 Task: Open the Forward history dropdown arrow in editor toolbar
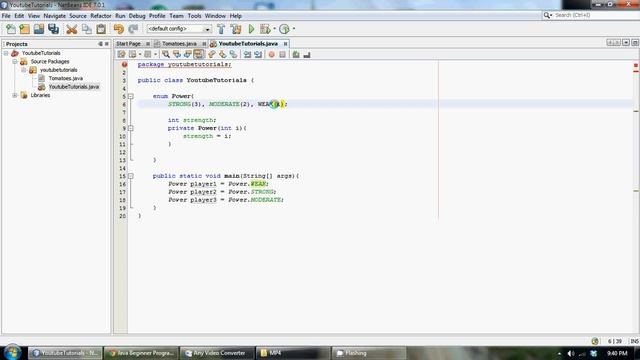click(x=156, y=54)
